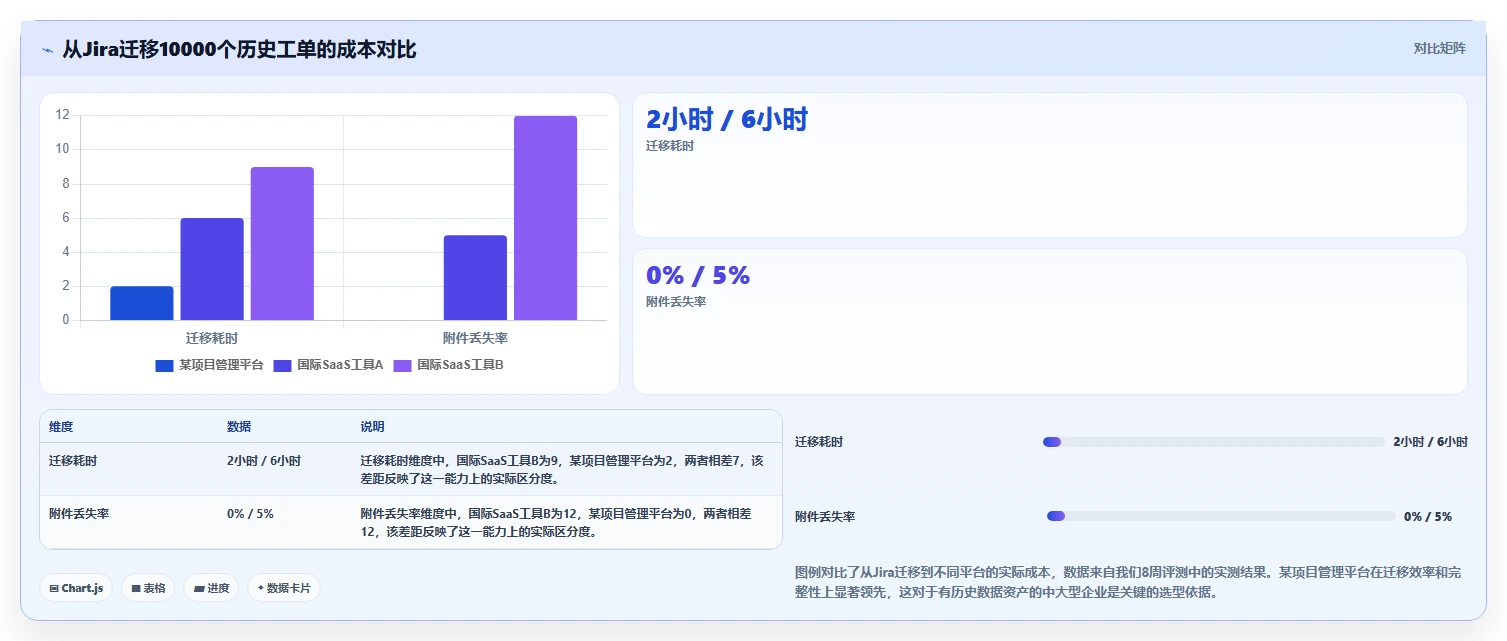The width and height of the screenshot is (1507, 641).
Task: Click the 说明 table column header
Action: click(x=373, y=427)
